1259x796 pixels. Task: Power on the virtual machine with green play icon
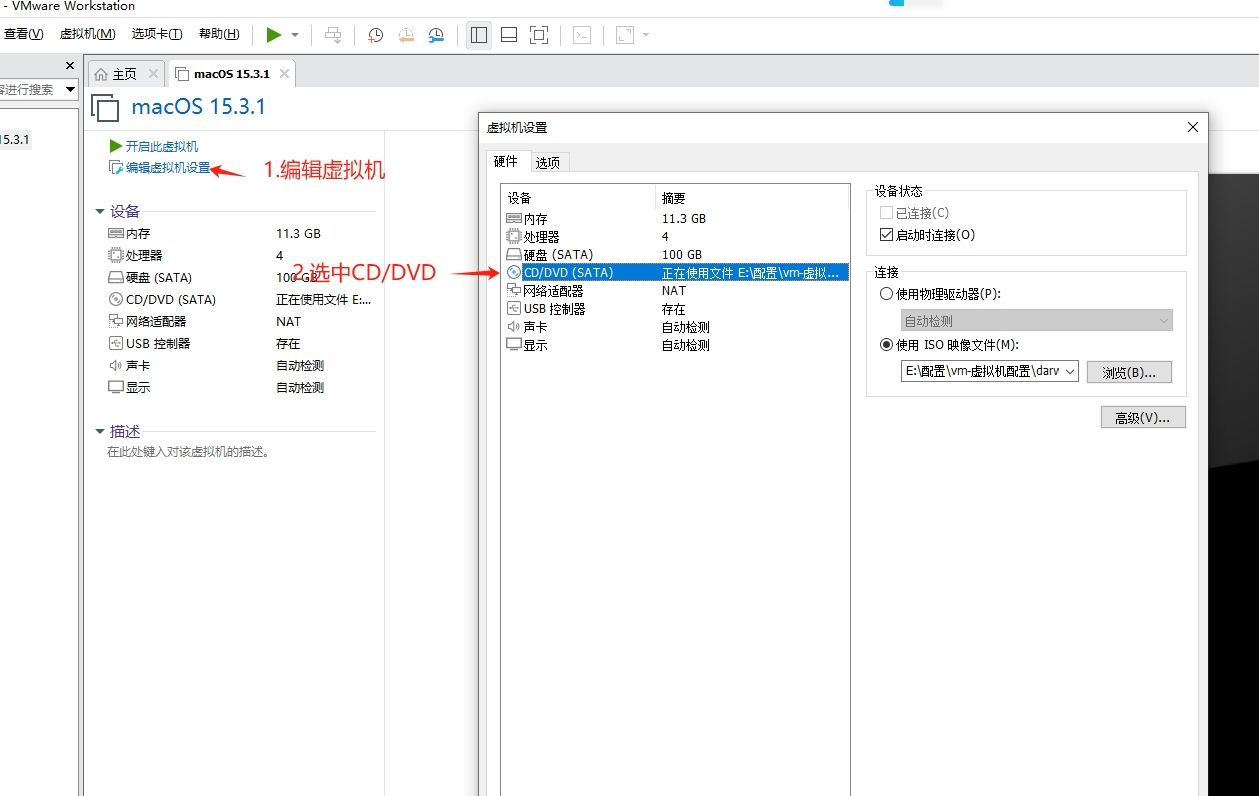275,34
